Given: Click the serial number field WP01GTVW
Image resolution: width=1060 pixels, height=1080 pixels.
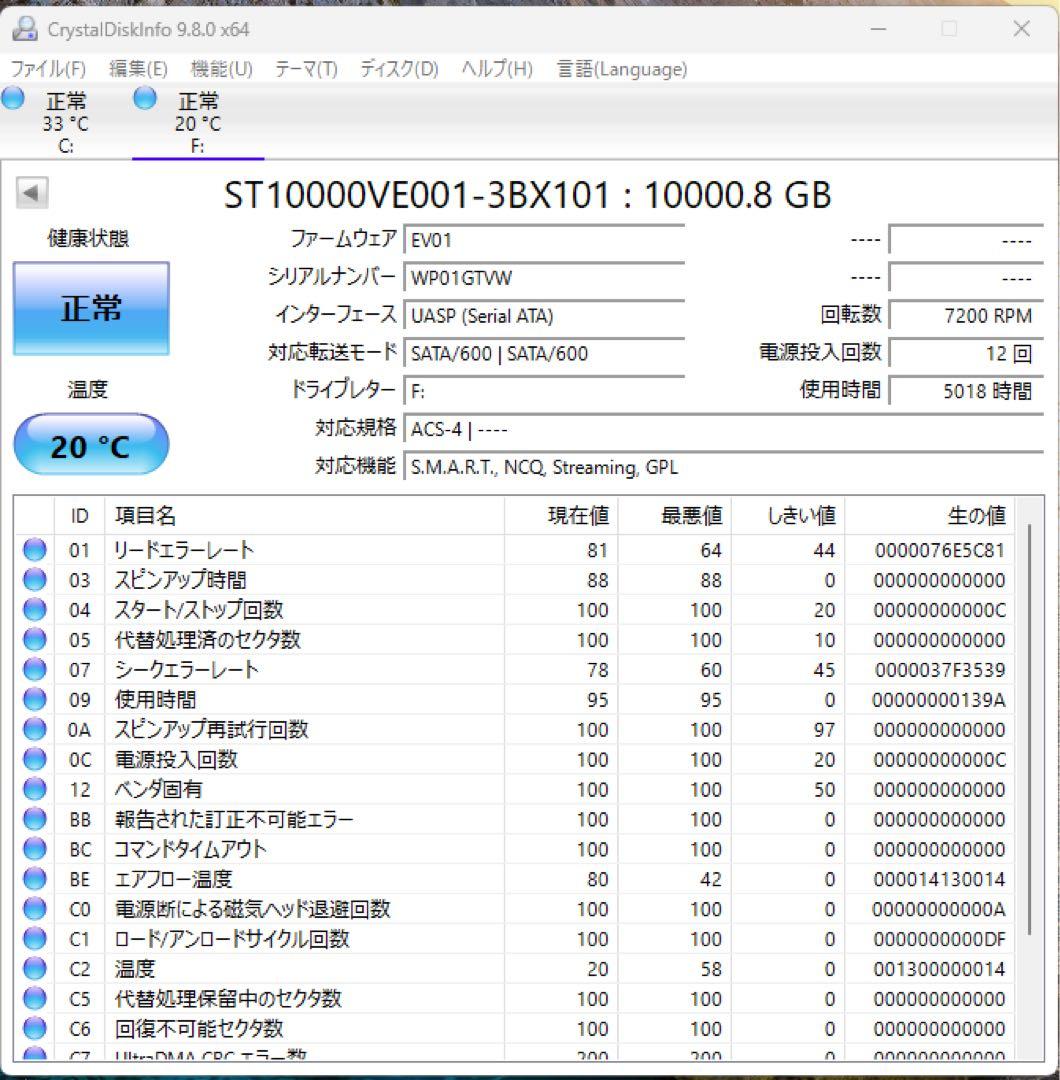Looking at the screenshot, I should [543, 278].
